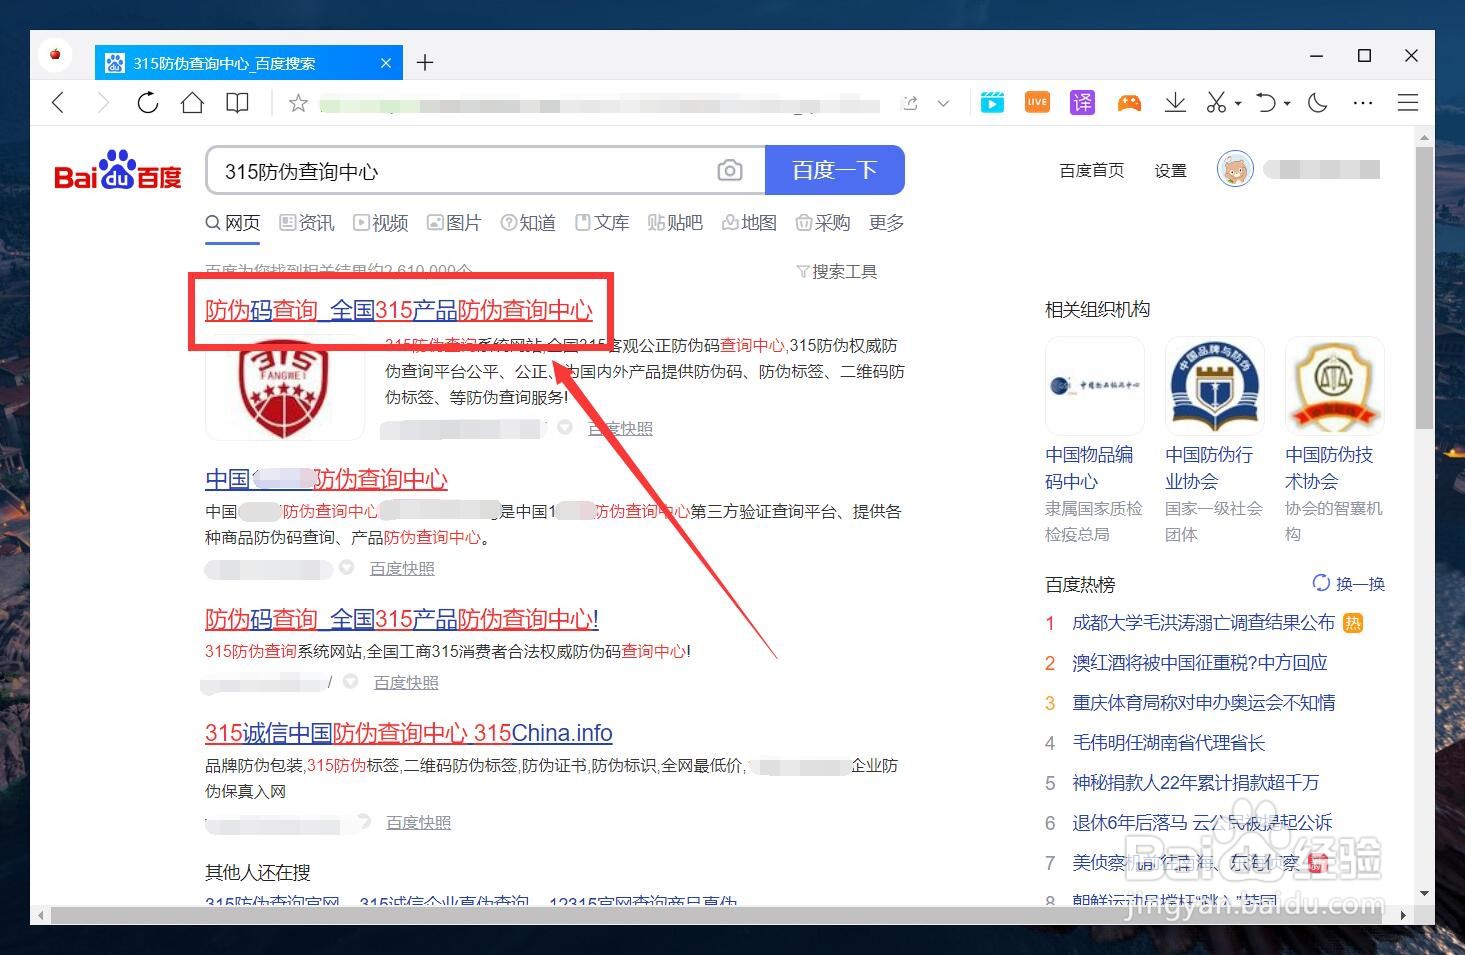Viewport: 1465px width, 955px height.
Task: Open the 百度首页 link
Action: 1091,171
